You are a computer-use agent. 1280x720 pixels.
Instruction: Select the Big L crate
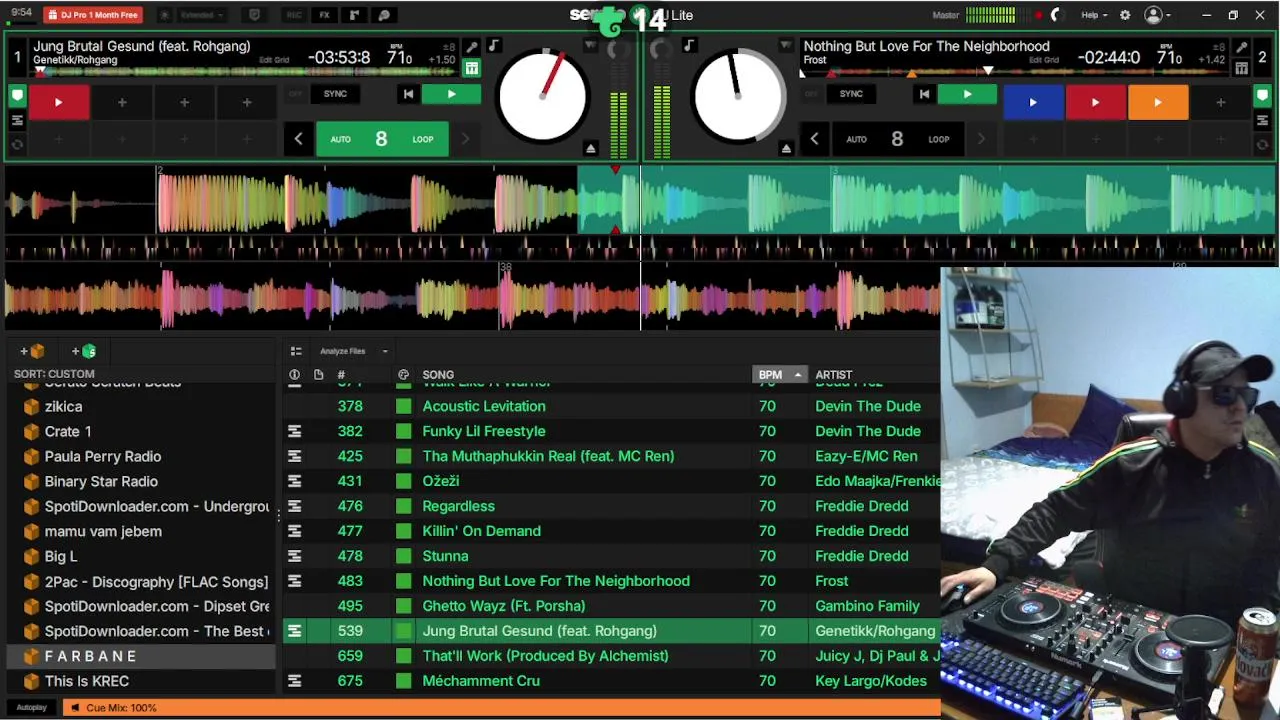pyautogui.click(x=60, y=556)
